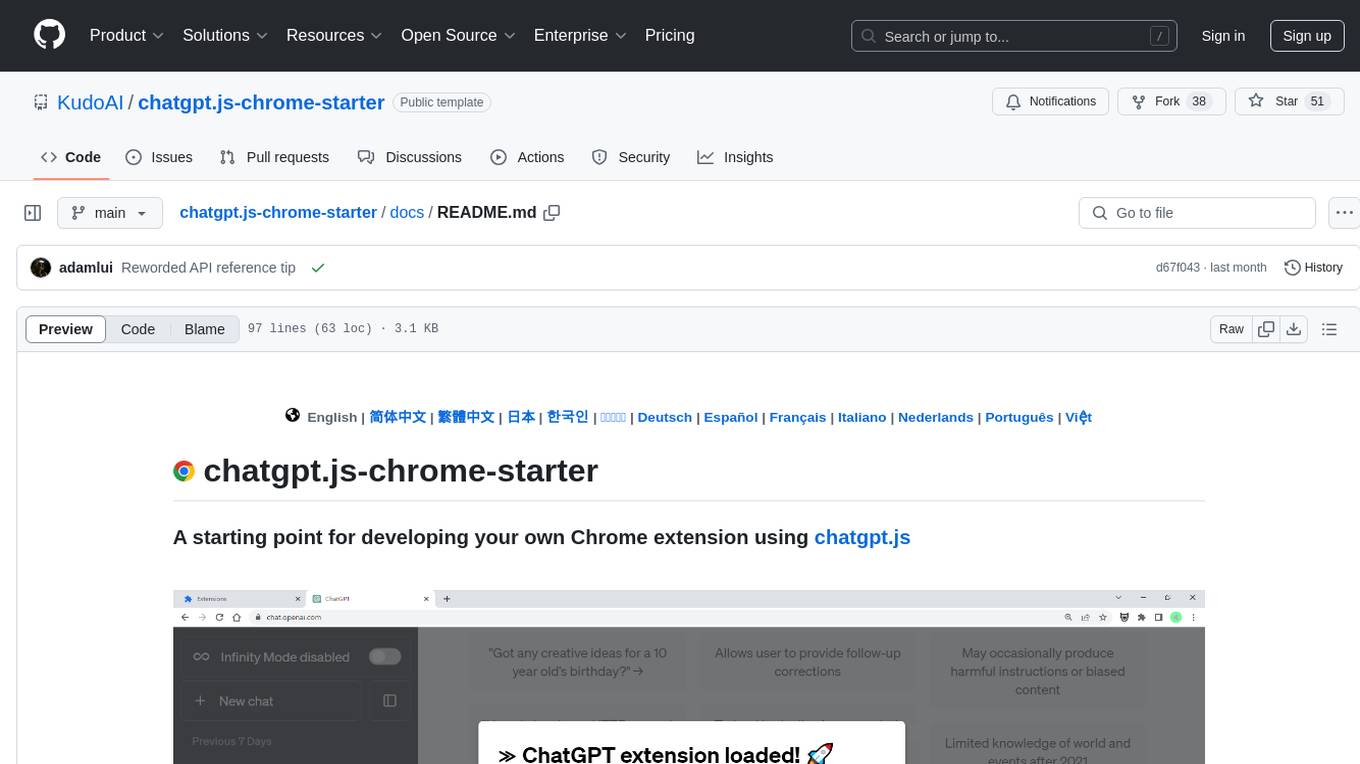View the fork count 38
Image resolution: width=1360 pixels, height=764 pixels.
(x=1199, y=101)
